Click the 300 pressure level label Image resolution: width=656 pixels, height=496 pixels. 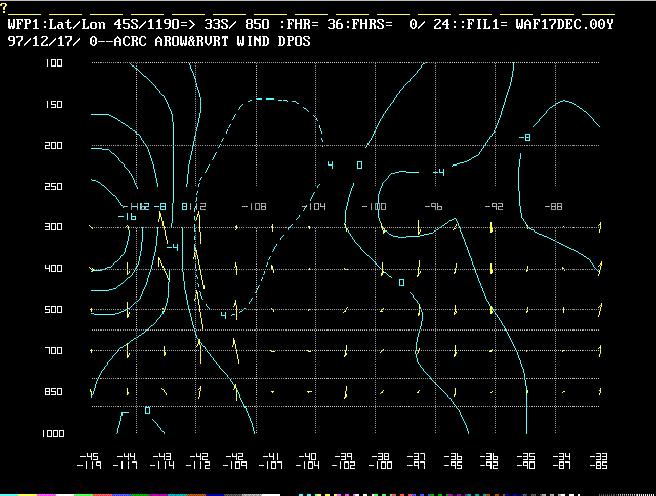point(54,226)
